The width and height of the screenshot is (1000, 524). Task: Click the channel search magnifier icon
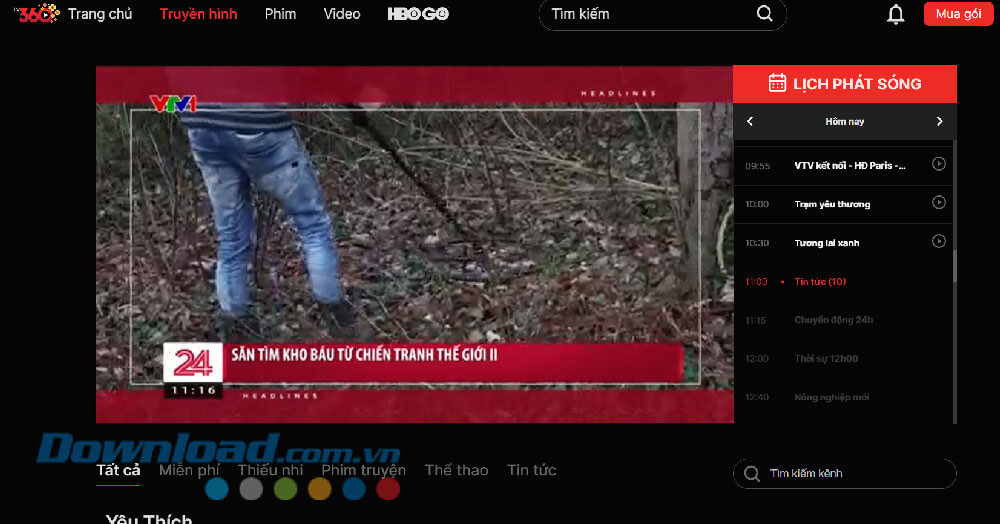tap(752, 474)
